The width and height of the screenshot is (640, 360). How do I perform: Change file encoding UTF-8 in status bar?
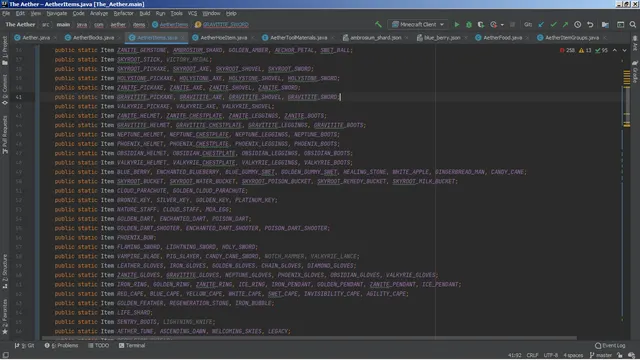tap(551, 355)
